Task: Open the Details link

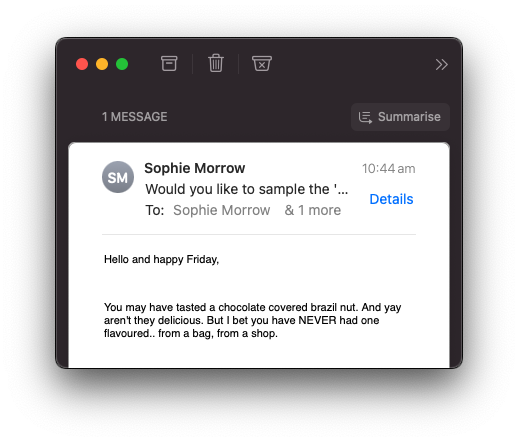Action: click(391, 199)
